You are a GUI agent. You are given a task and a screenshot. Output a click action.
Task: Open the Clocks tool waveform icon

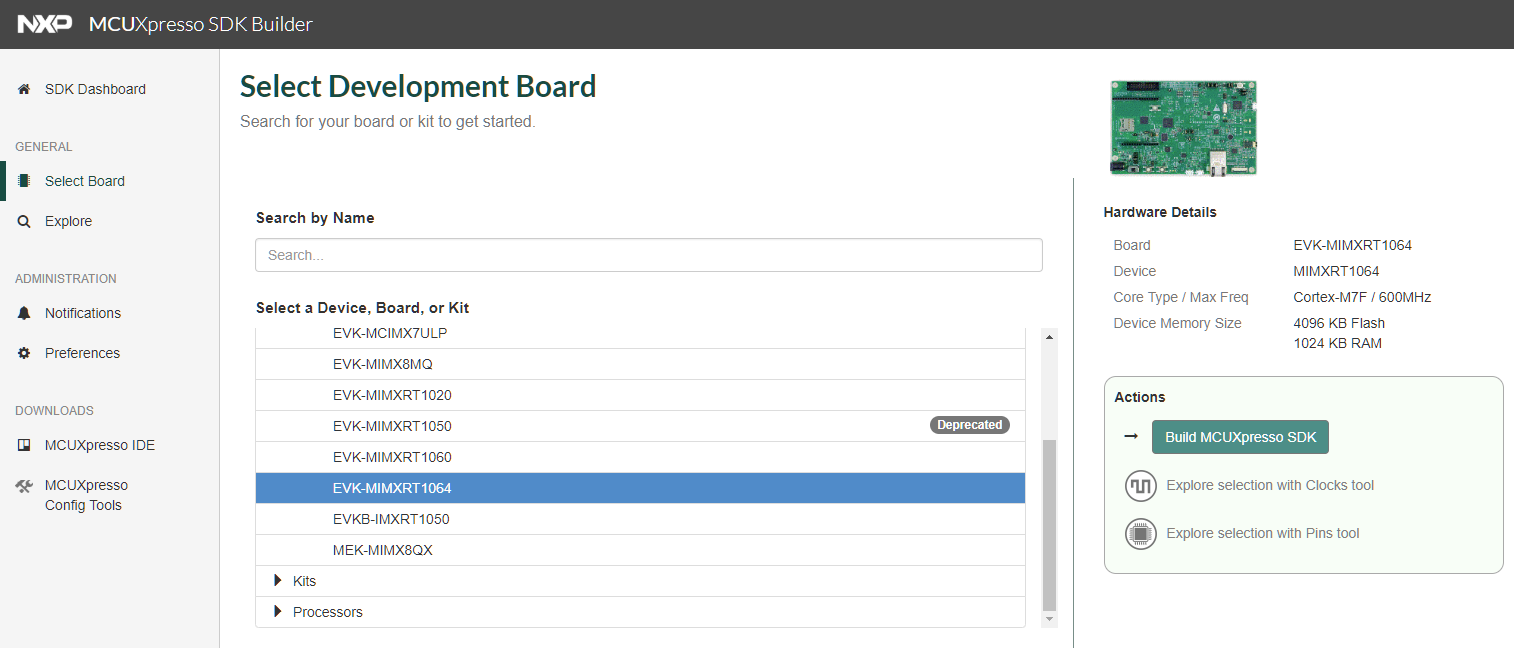1140,486
